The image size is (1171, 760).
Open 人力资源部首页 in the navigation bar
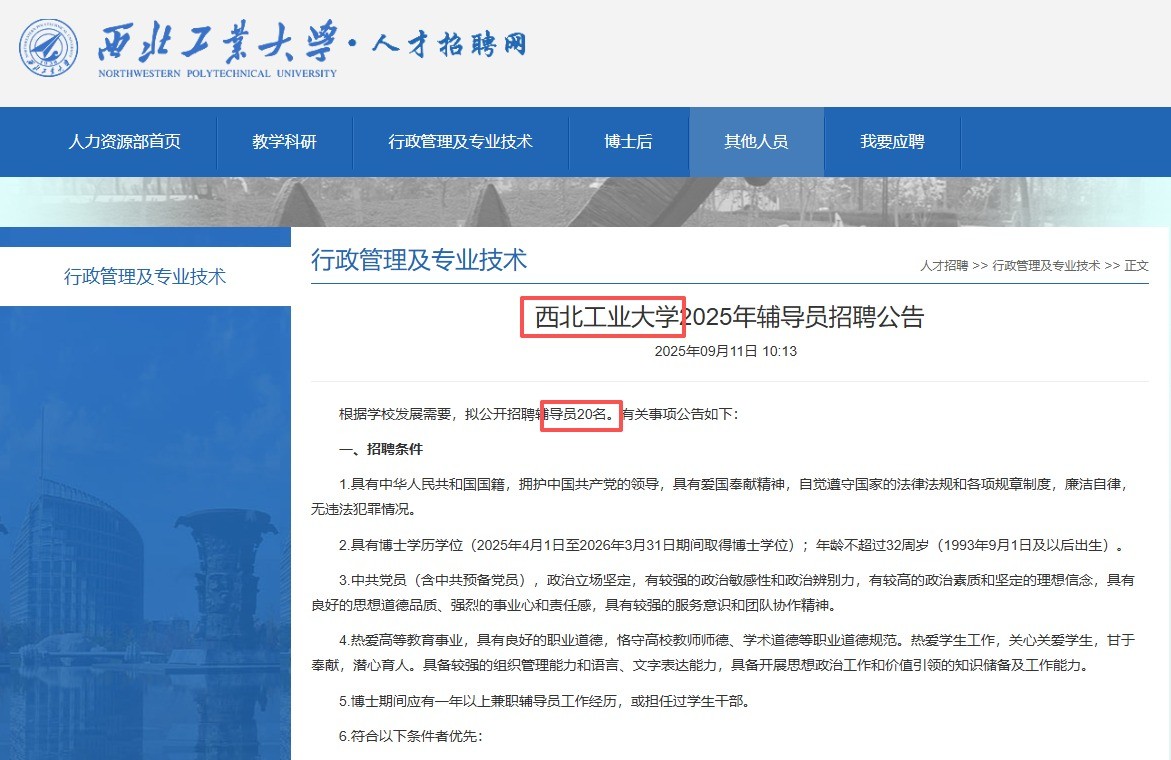125,142
